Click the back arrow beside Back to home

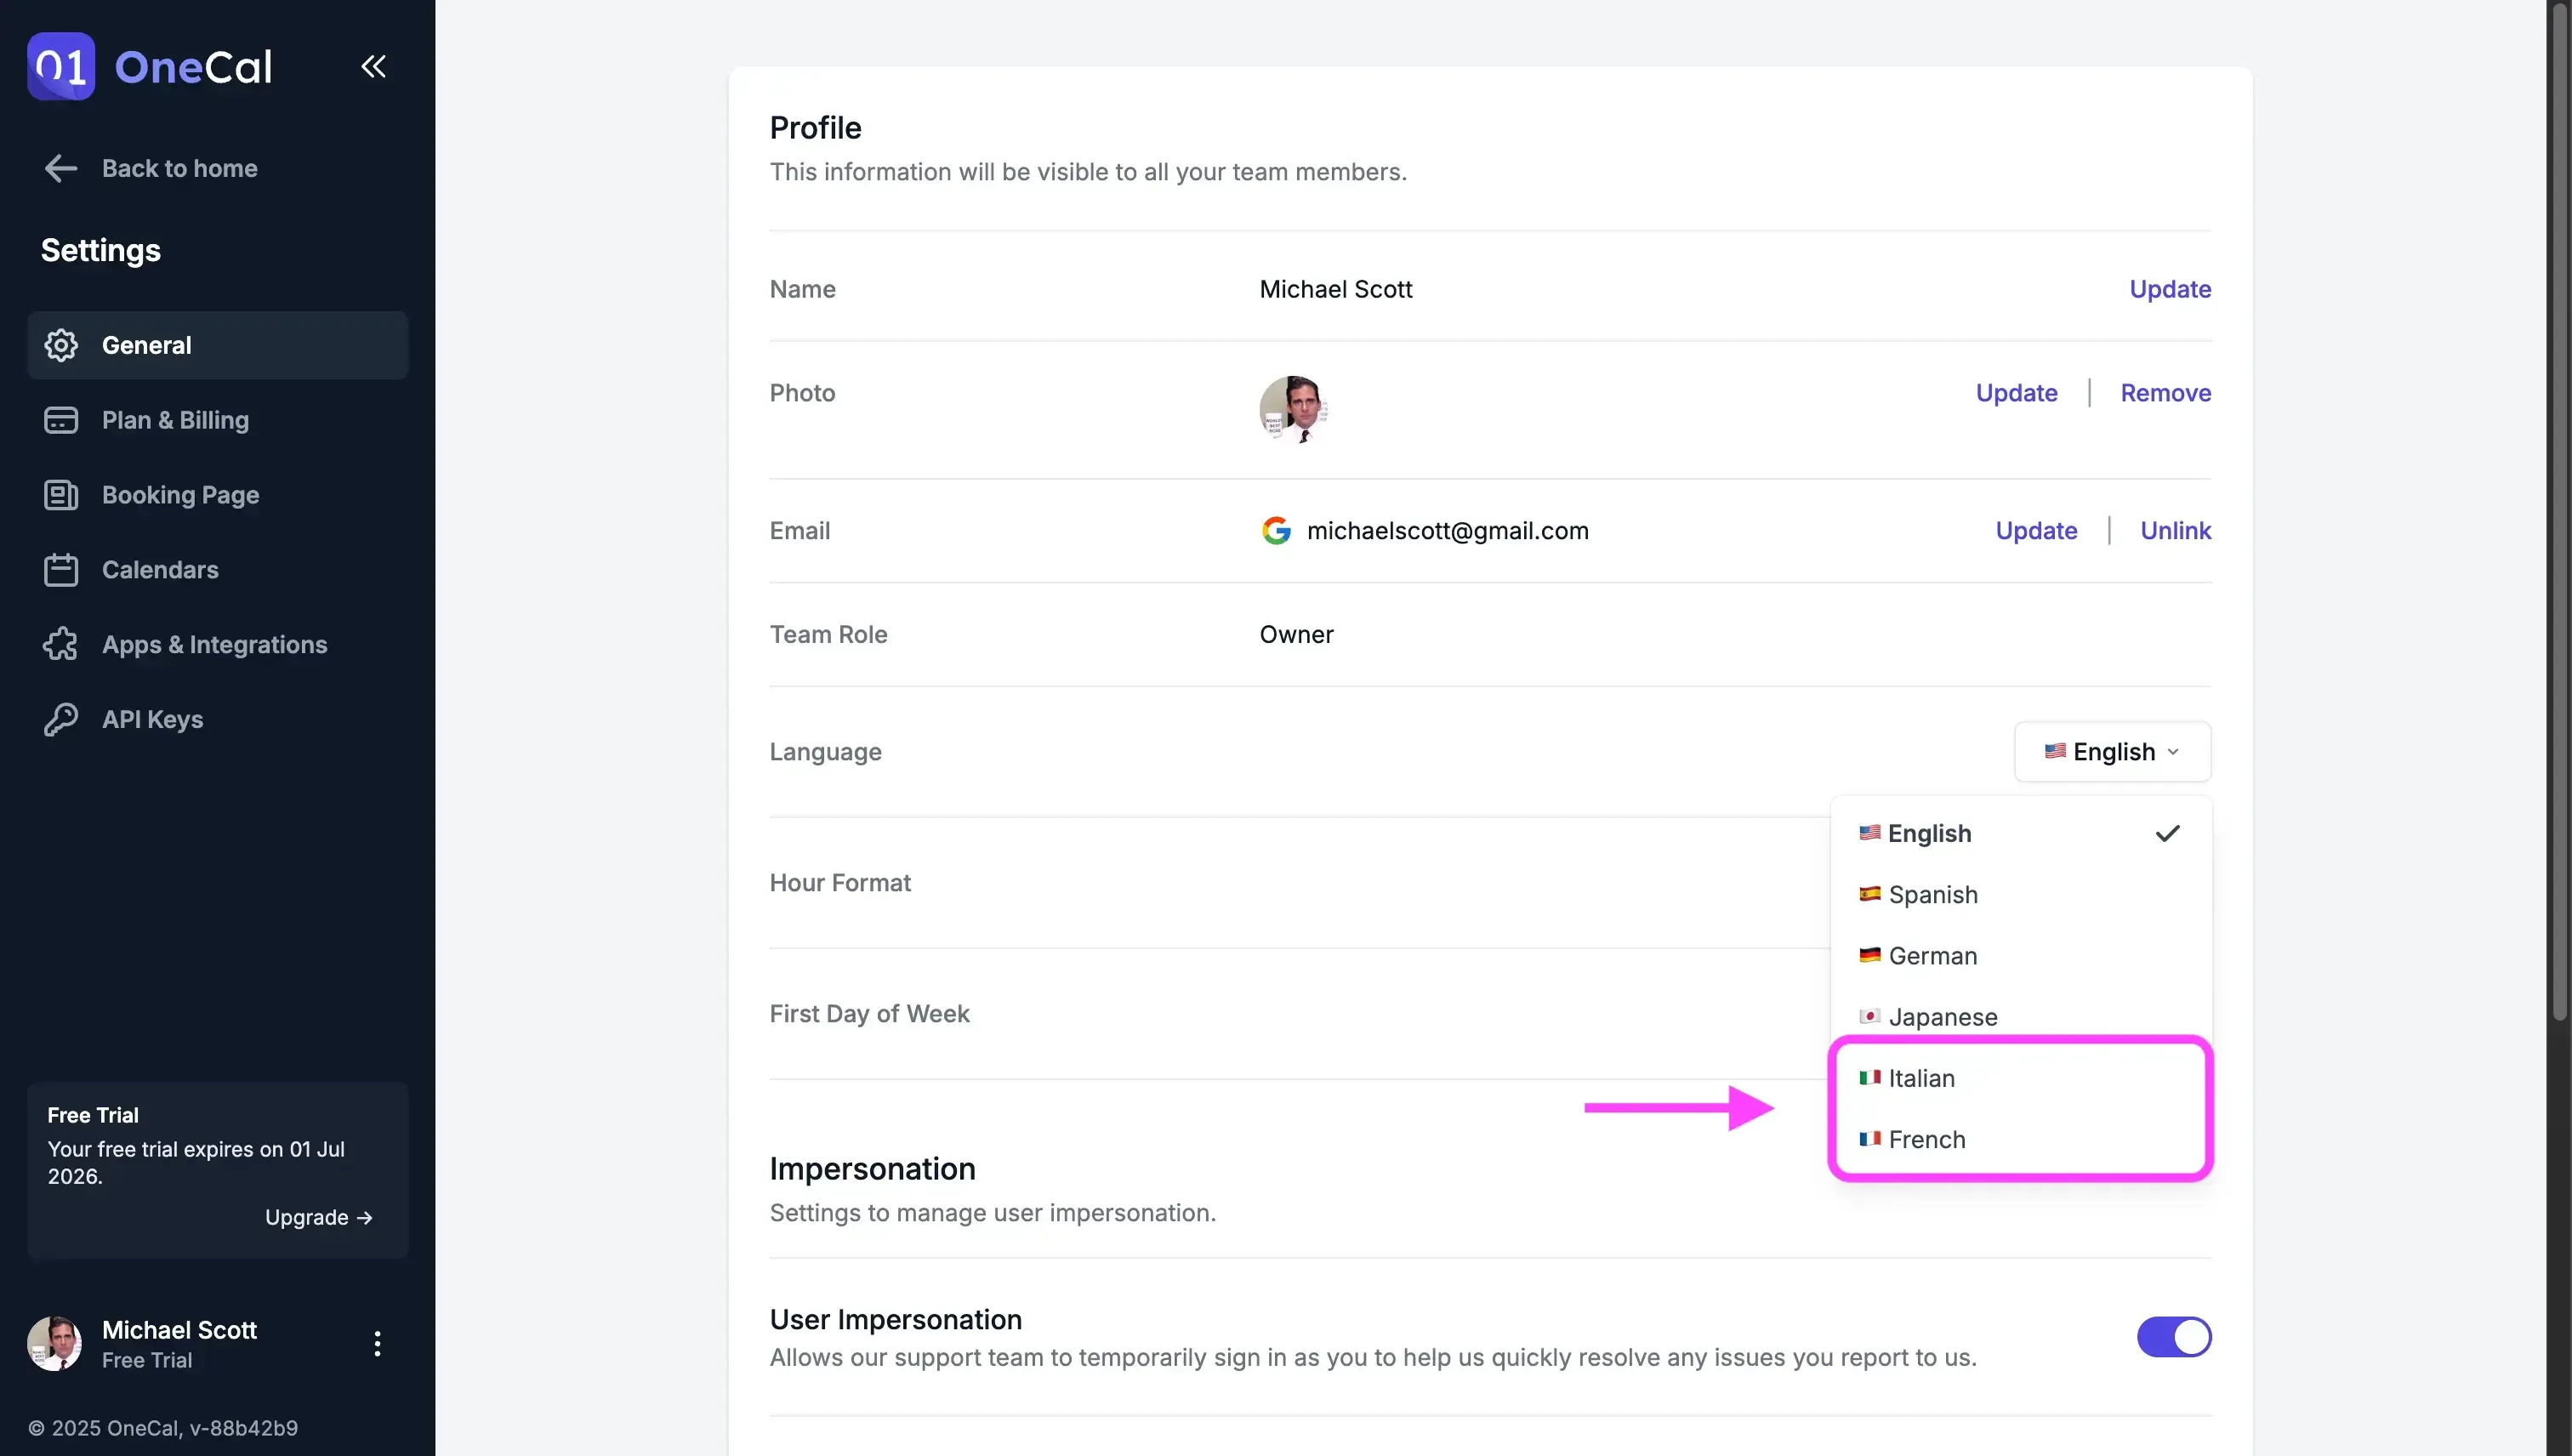click(x=60, y=168)
